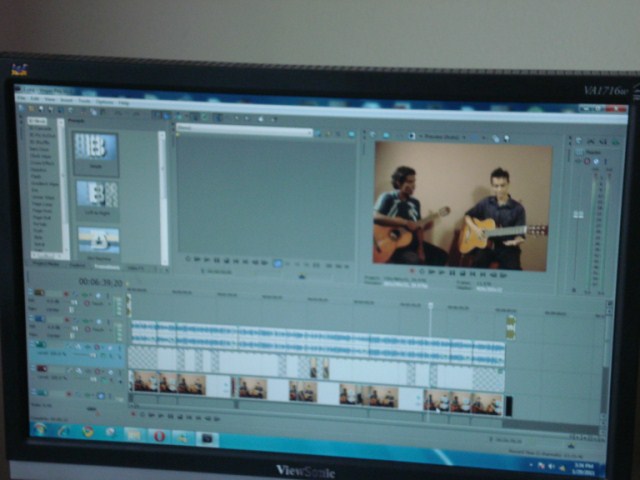Click the timeline loop playback button

[x=142, y=415]
